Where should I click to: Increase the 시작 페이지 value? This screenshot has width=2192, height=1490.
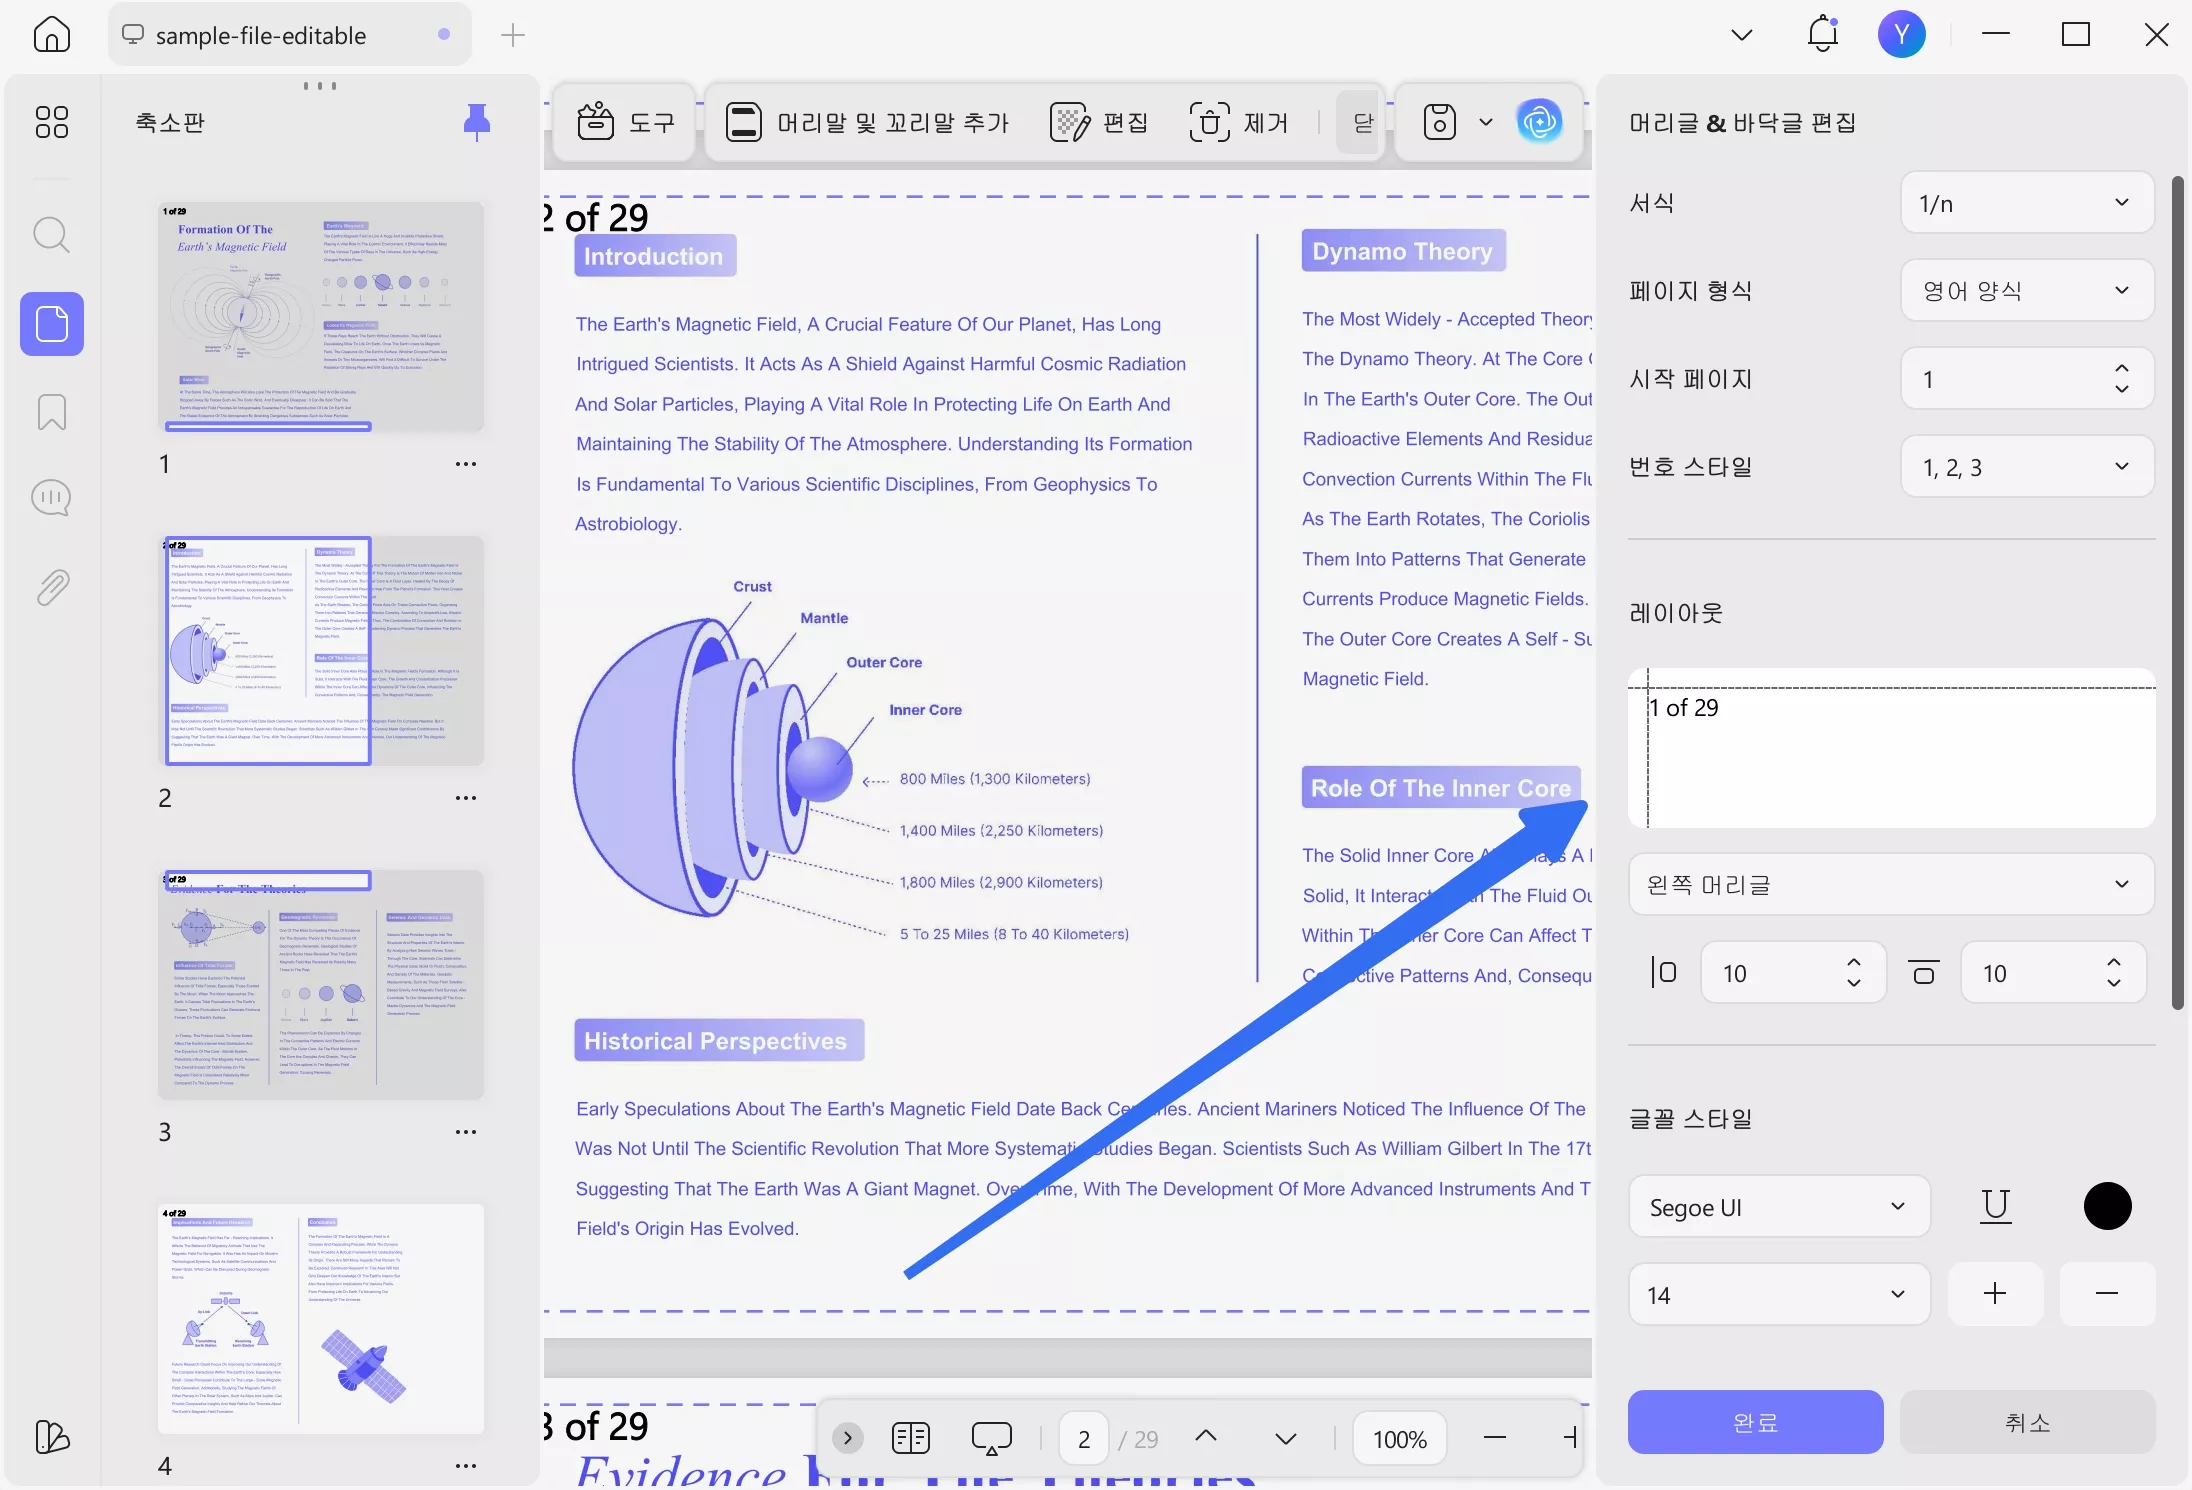(x=2122, y=368)
